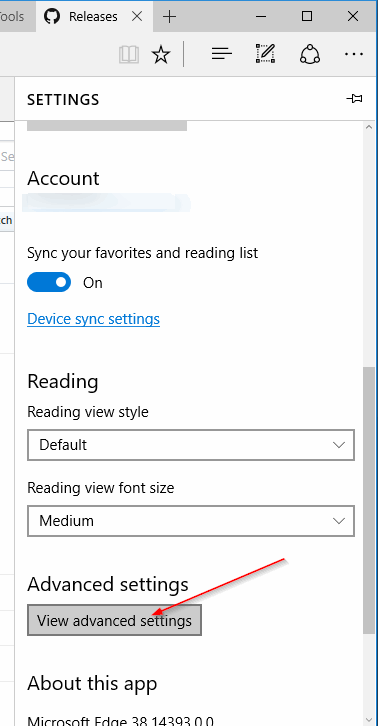Add page to favorites with star icon

pos(161,55)
